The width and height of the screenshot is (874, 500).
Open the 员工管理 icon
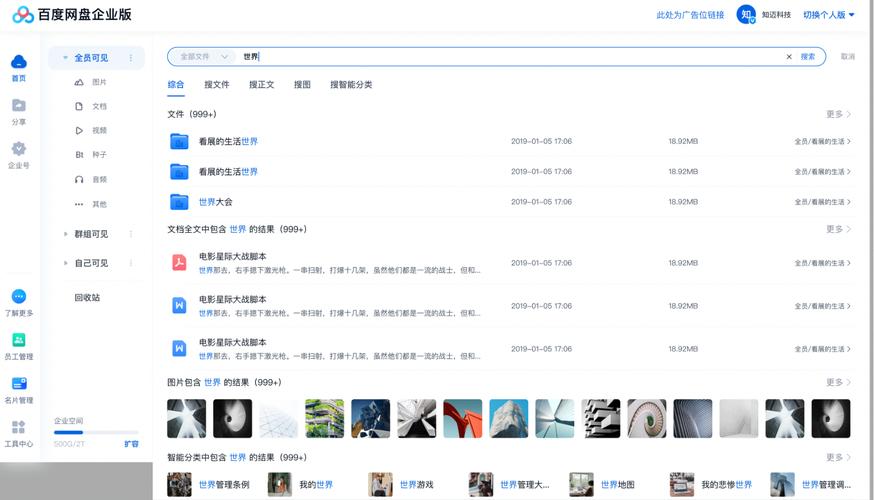pos(19,339)
